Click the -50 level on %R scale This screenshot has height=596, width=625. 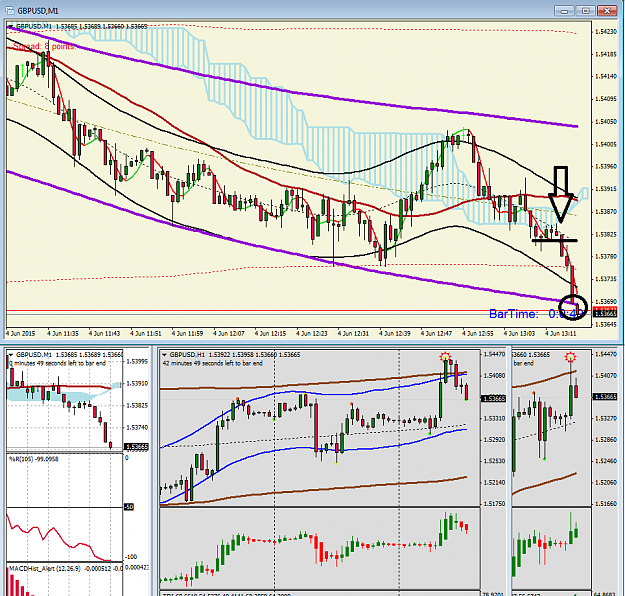coord(129,507)
